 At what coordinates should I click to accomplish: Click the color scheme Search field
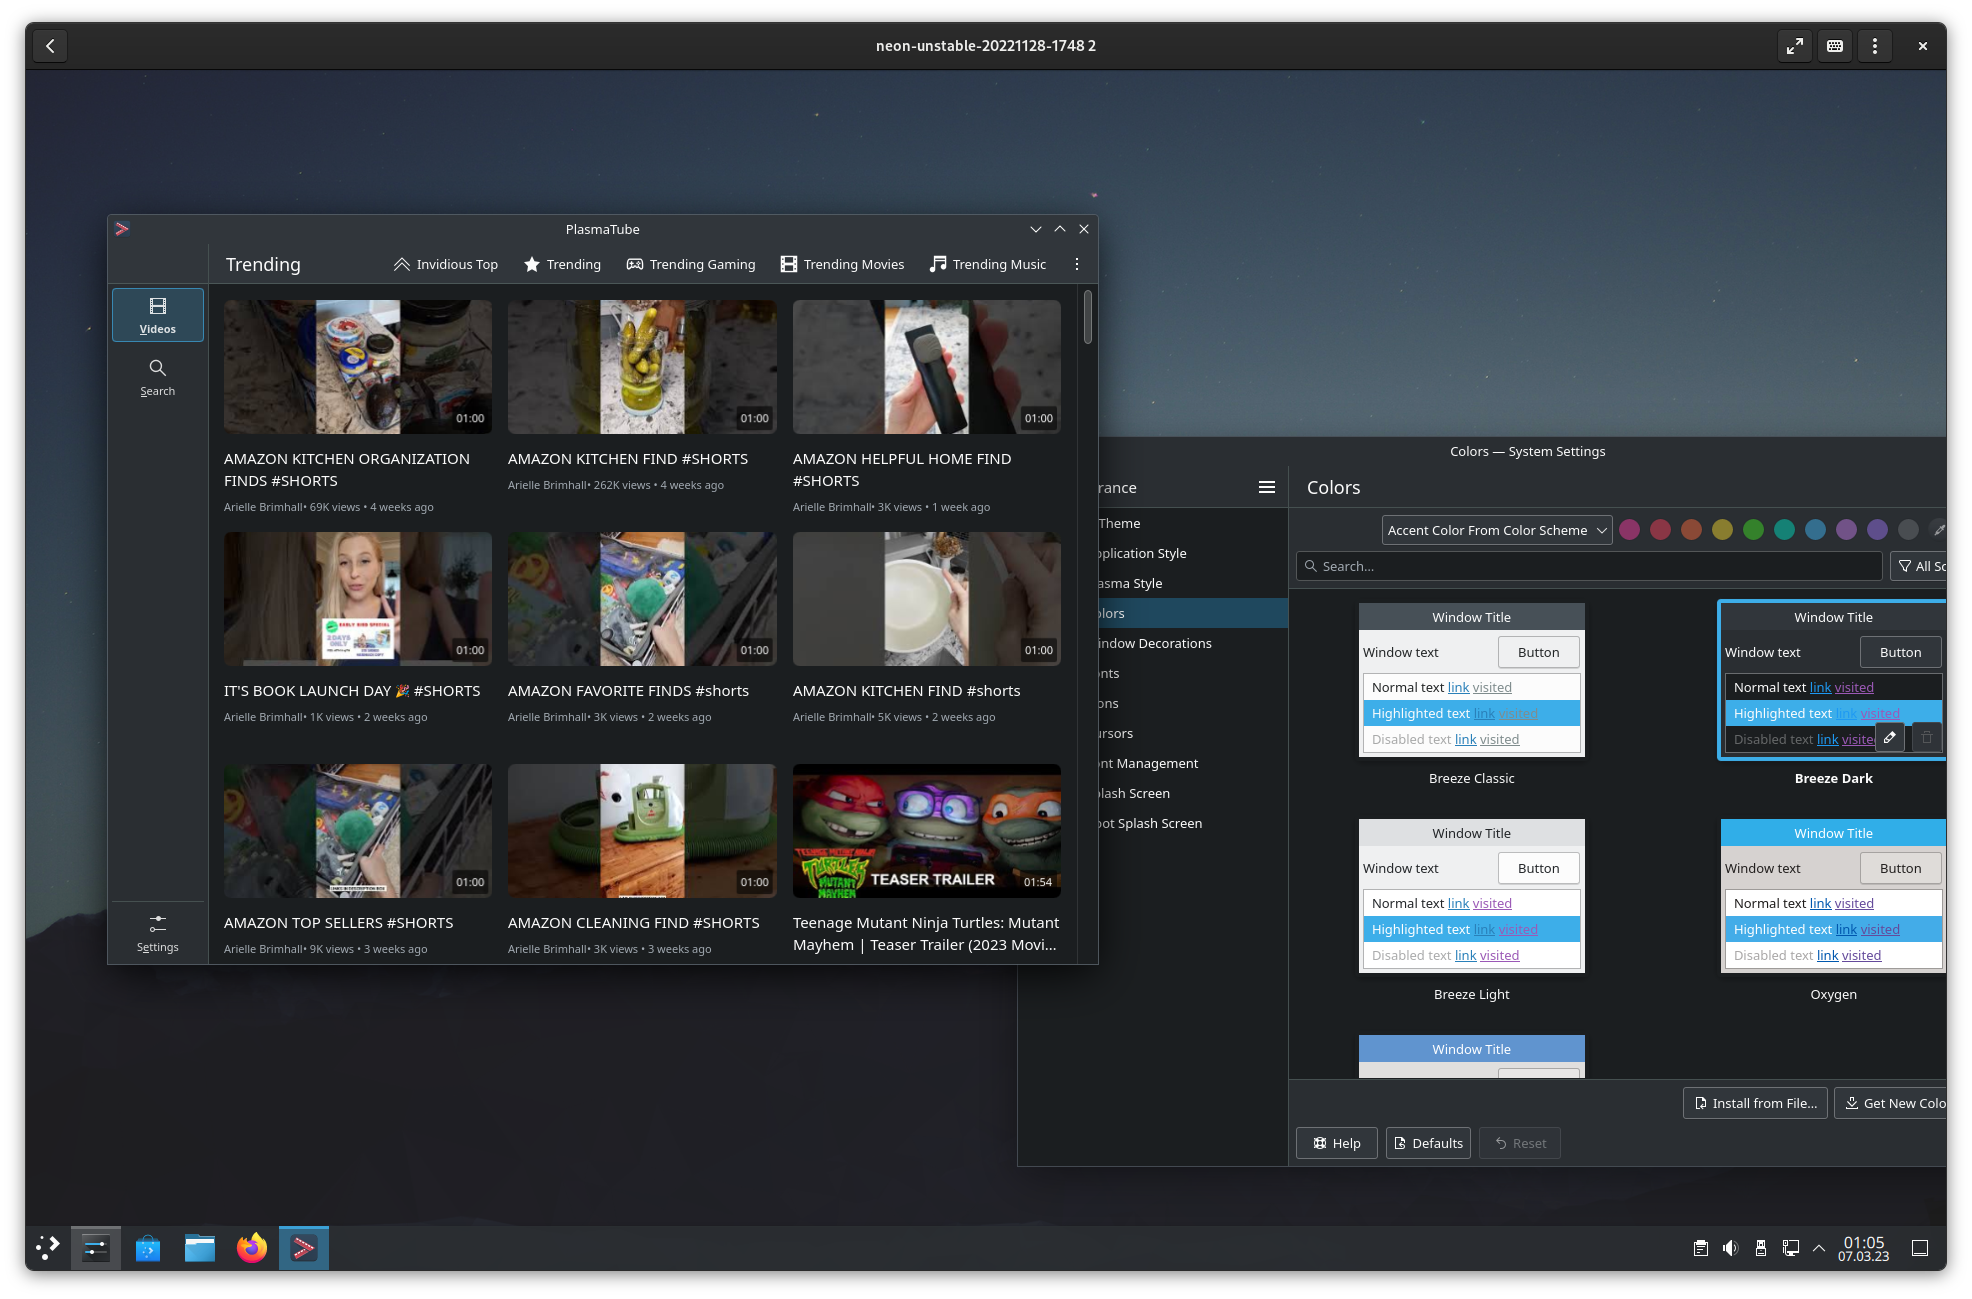[x=1589, y=566]
